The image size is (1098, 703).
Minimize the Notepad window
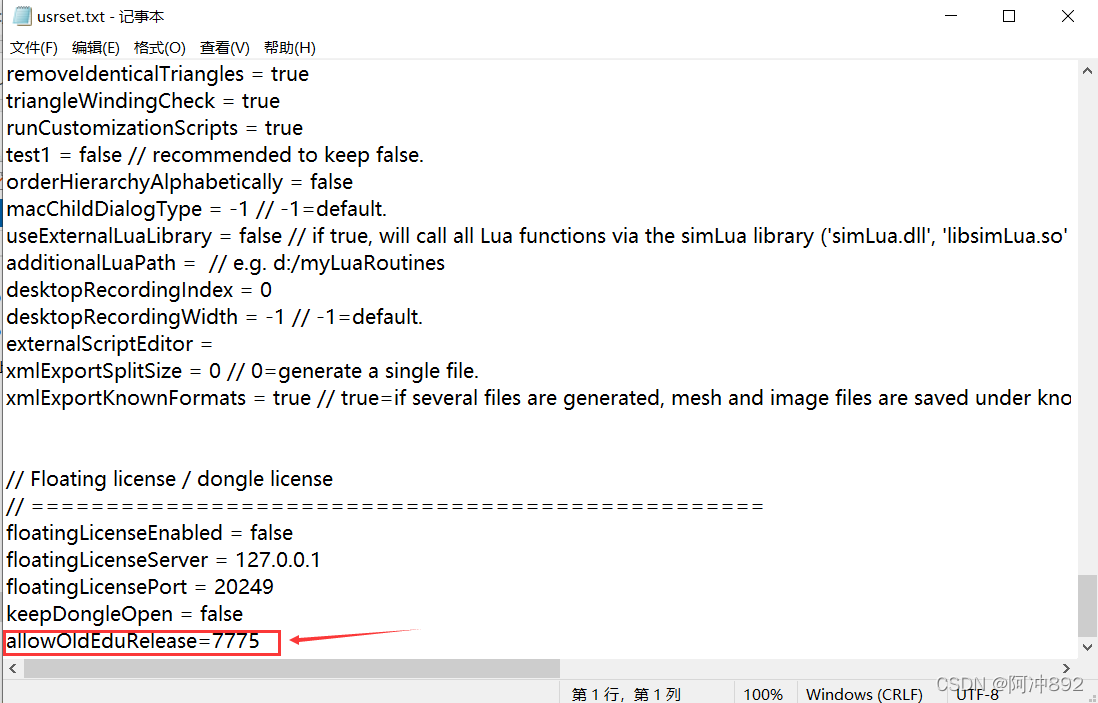[x=951, y=15]
